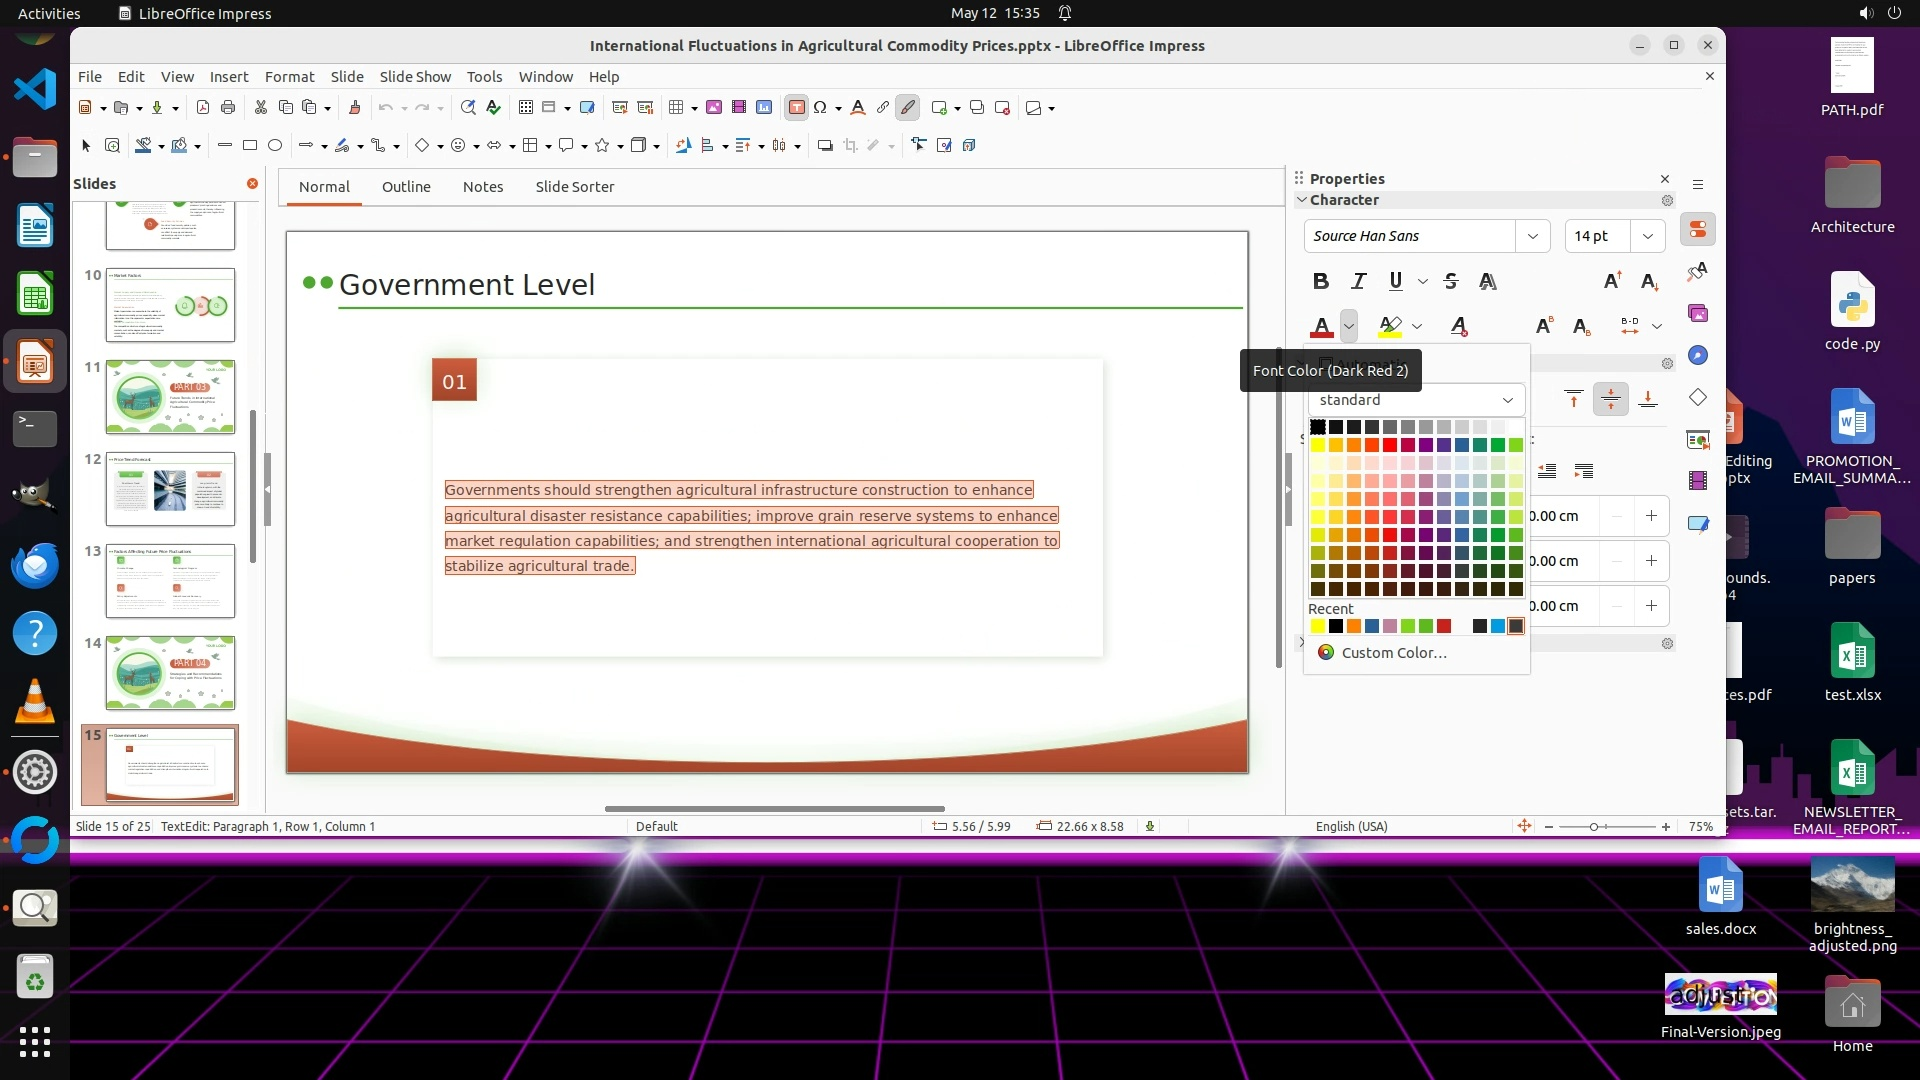Viewport: 1920px width, 1080px height.
Task: Click the superscript icon
Action: [1544, 326]
